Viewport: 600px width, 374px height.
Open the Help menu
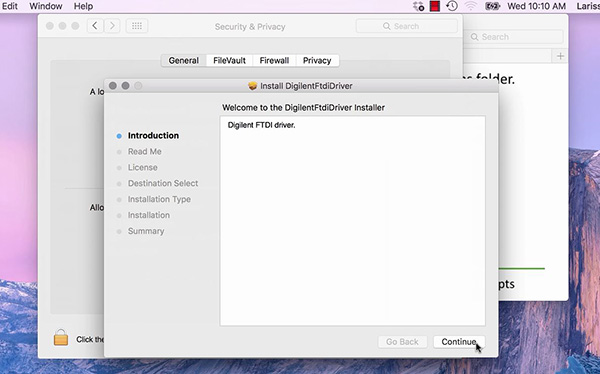(x=83, y=6)
